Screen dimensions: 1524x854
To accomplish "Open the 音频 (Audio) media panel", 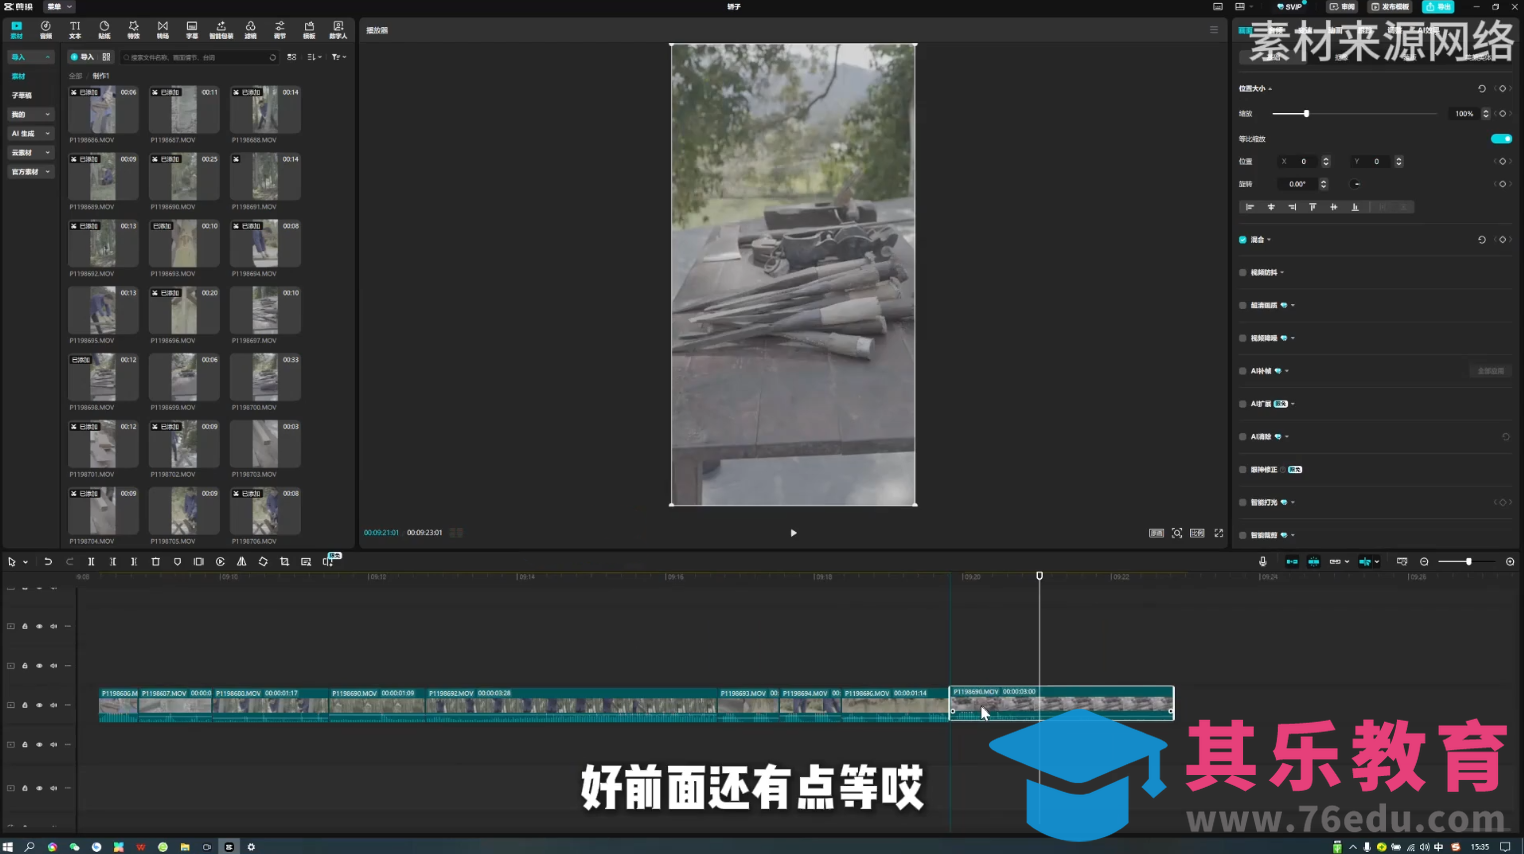I will pos(46,30).
